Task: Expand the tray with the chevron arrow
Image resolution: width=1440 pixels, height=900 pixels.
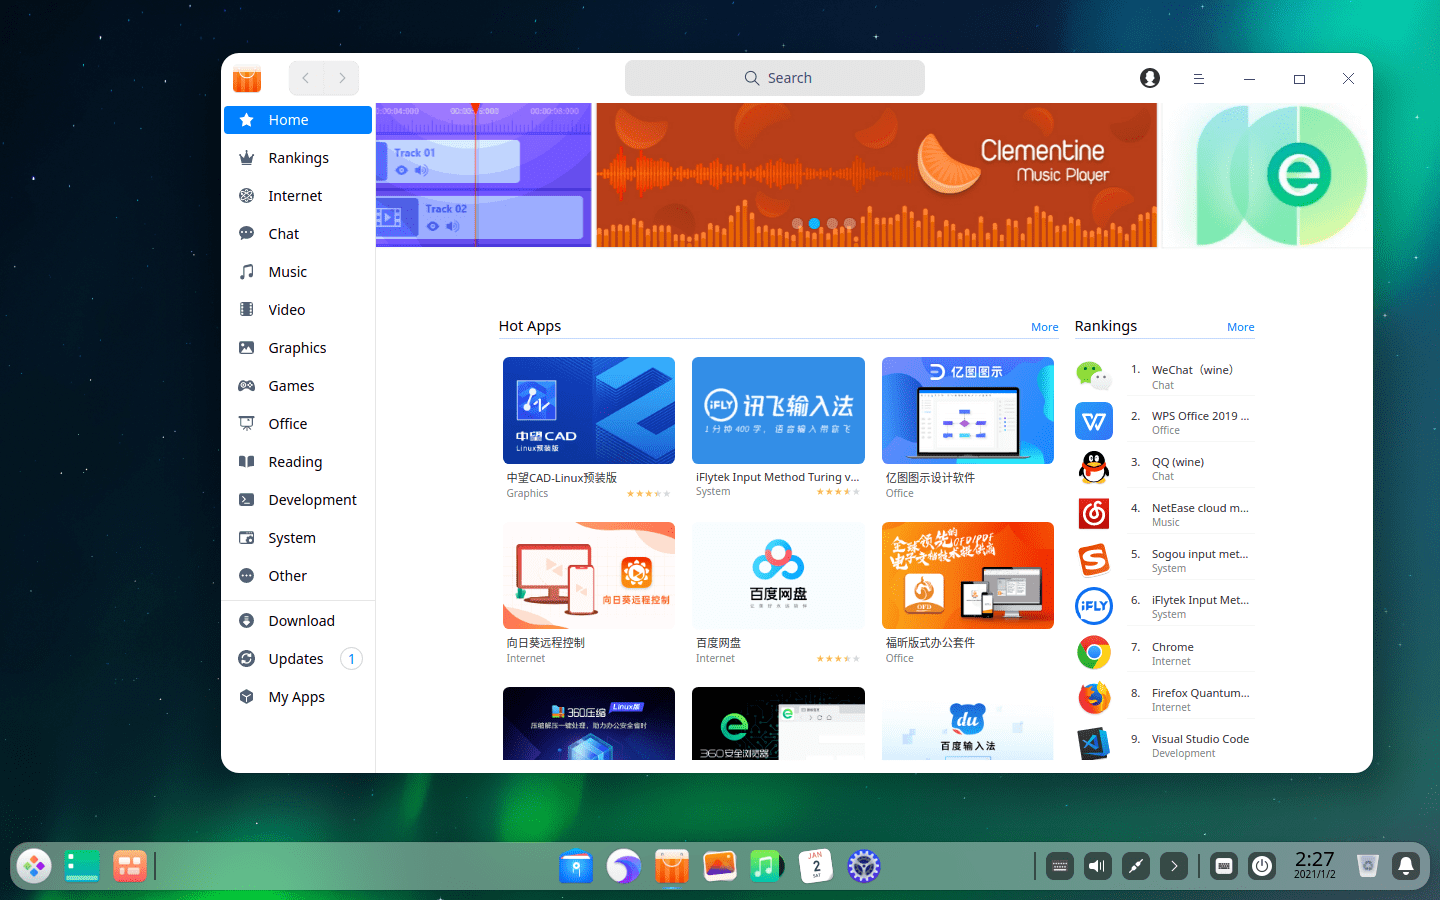Action: [x=1174, y=866]
